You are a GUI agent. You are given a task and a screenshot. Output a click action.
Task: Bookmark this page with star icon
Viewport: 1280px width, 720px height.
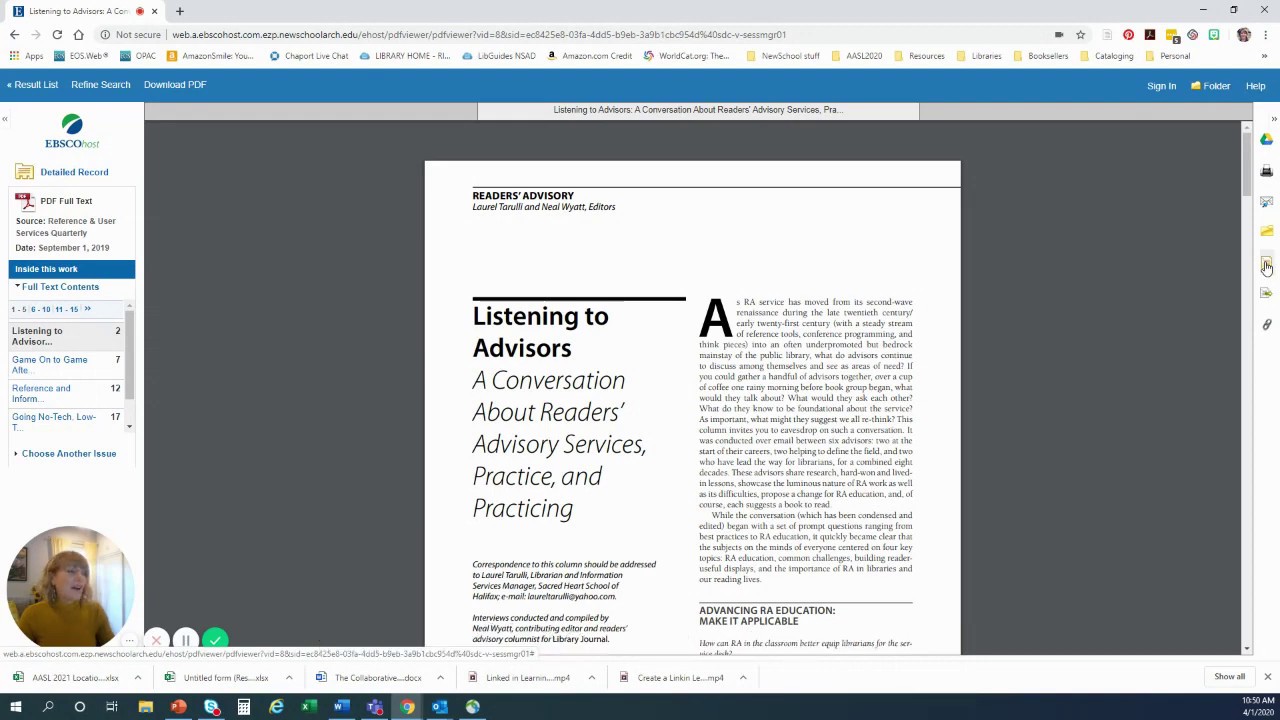point(1080,35)
